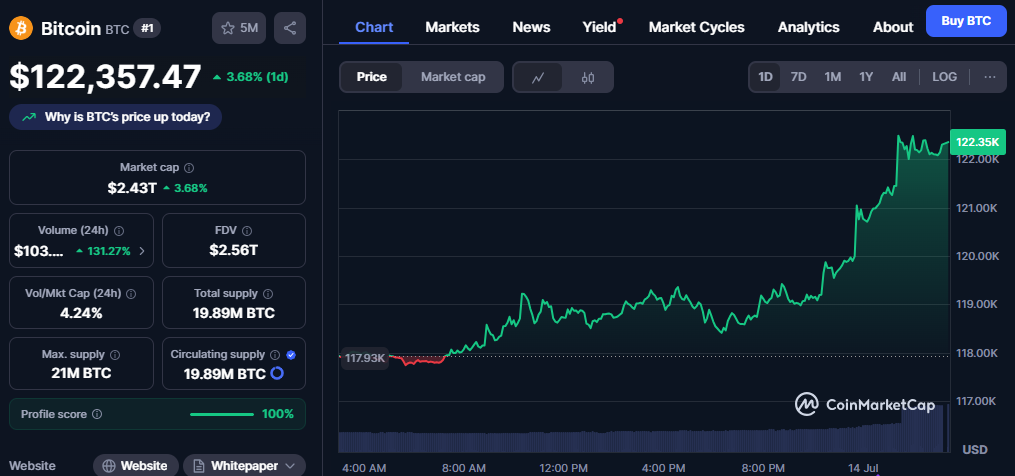Image resolution: width=1015 pixels, height=476 pixels.
Task: Enable LOG scale on chart
Action: [944, 77]
